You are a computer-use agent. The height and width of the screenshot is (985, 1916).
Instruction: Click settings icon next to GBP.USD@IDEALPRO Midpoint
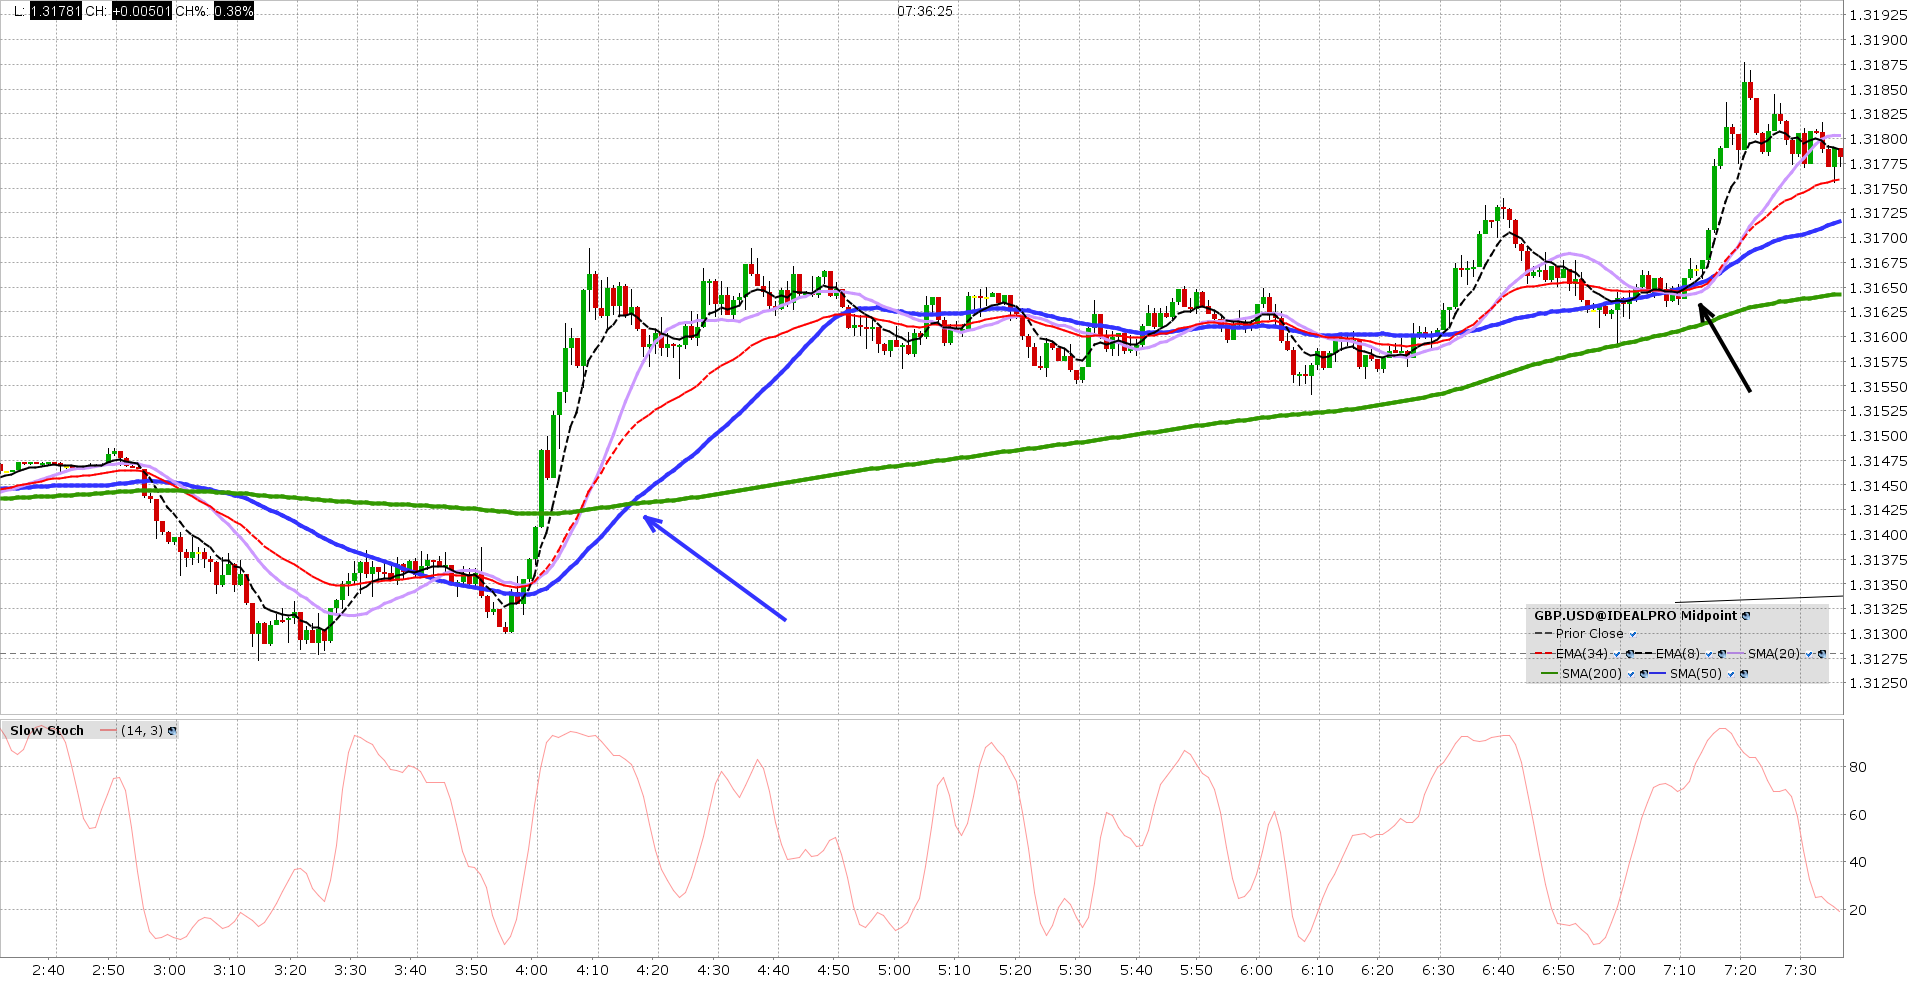(1746, 616)
